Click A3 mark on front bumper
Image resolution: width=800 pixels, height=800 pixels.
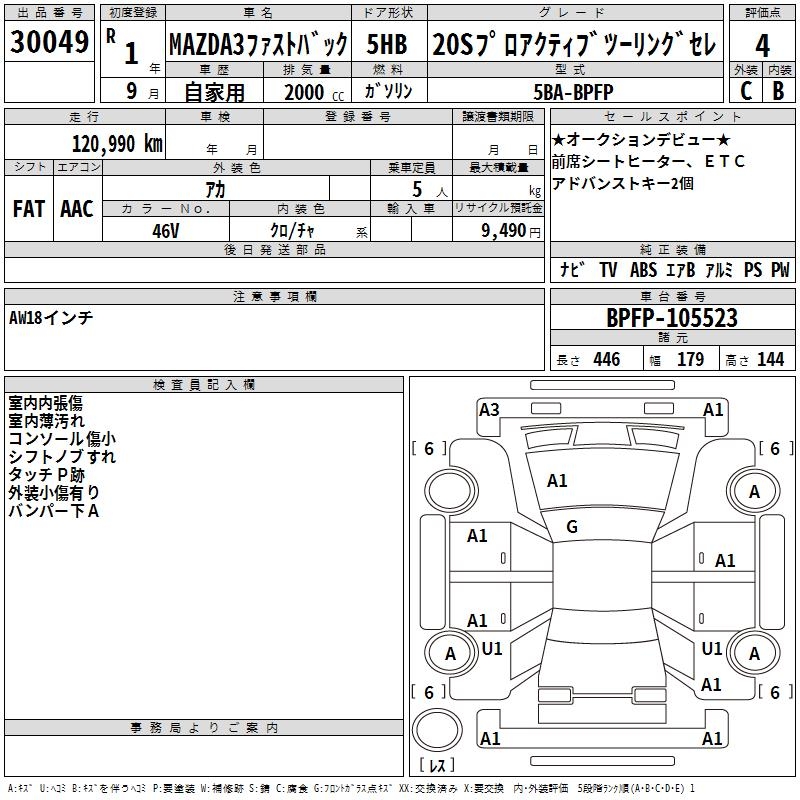point(489,410)
